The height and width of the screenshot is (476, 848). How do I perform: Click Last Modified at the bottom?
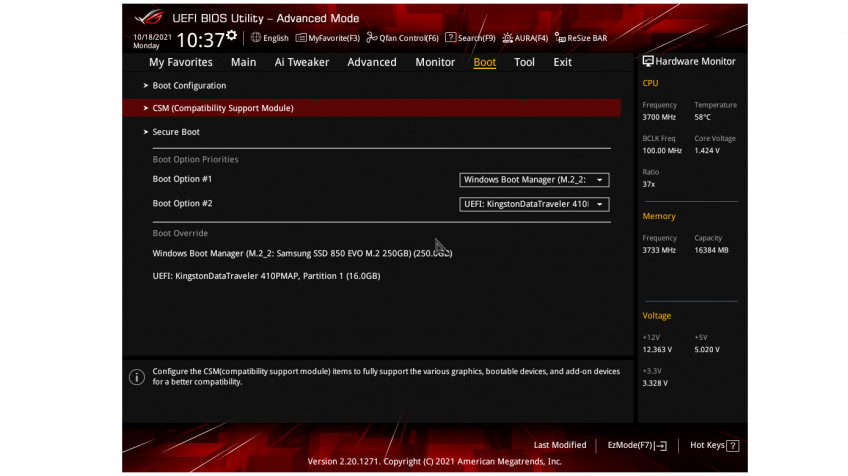click(560, 445)
